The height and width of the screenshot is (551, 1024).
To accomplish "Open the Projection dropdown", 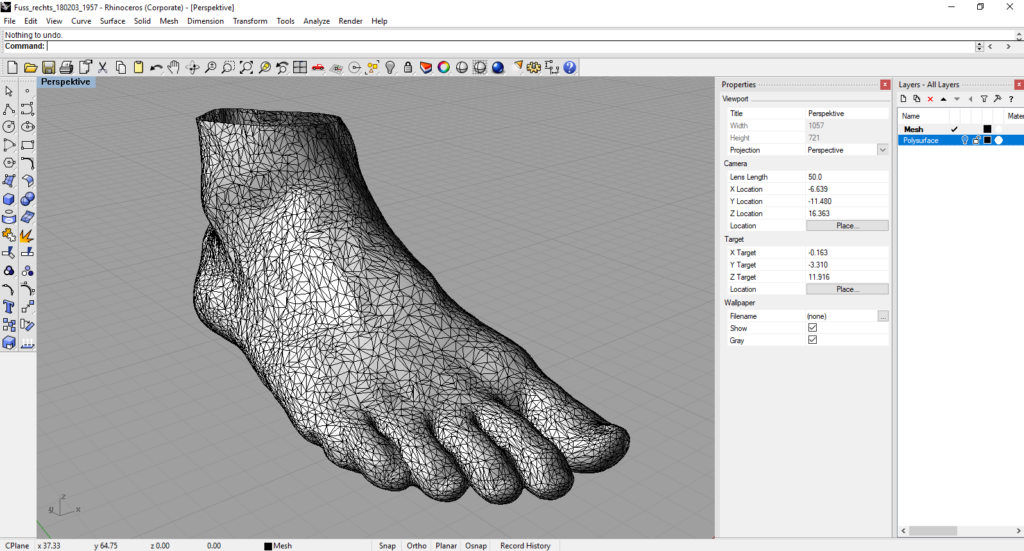I will pos(882,150).
